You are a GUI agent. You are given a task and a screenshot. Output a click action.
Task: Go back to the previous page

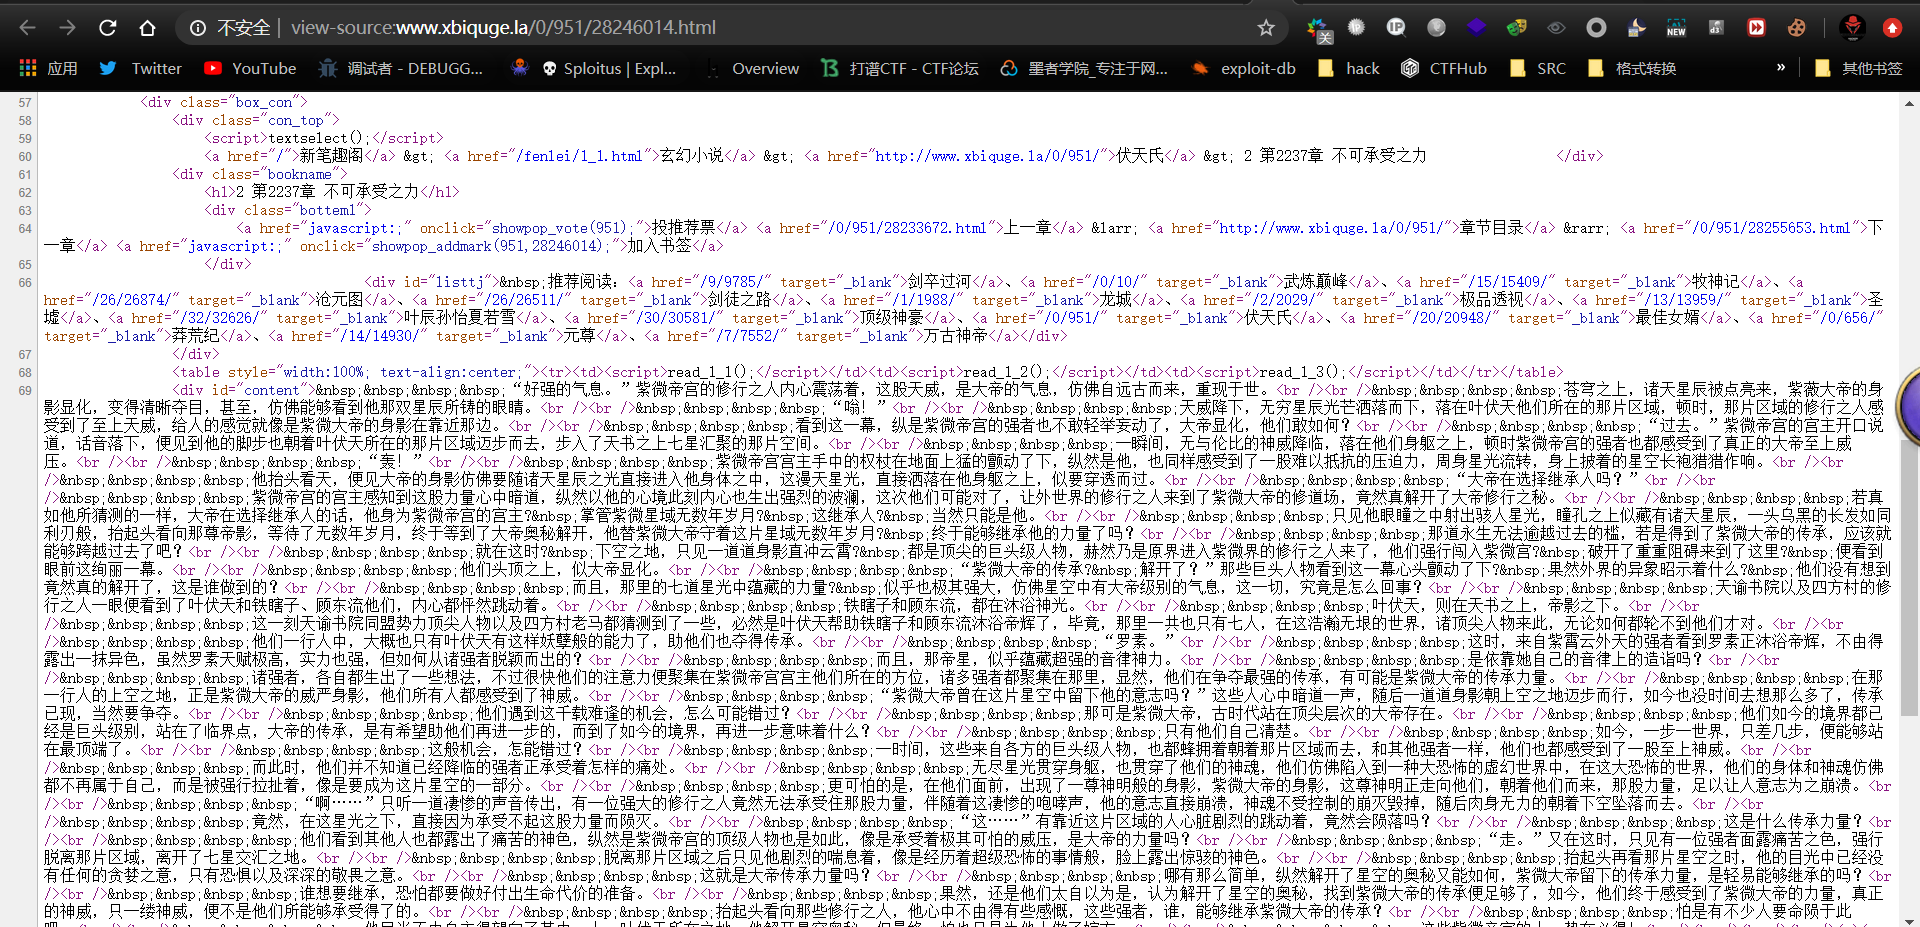[x=27, y=27]
